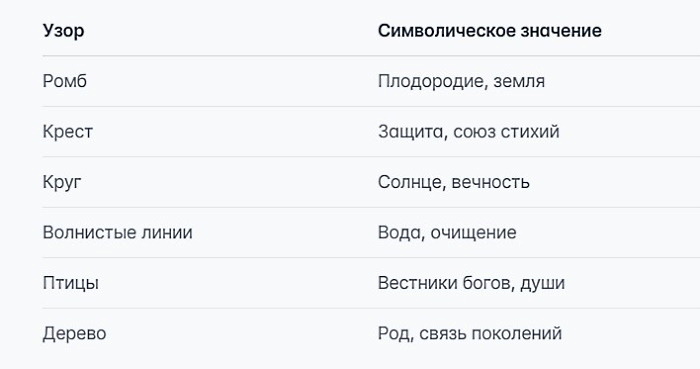Click the "Солнце, вечность" meaning cell
Screen dimensions: 700x369
pos(454,182)
